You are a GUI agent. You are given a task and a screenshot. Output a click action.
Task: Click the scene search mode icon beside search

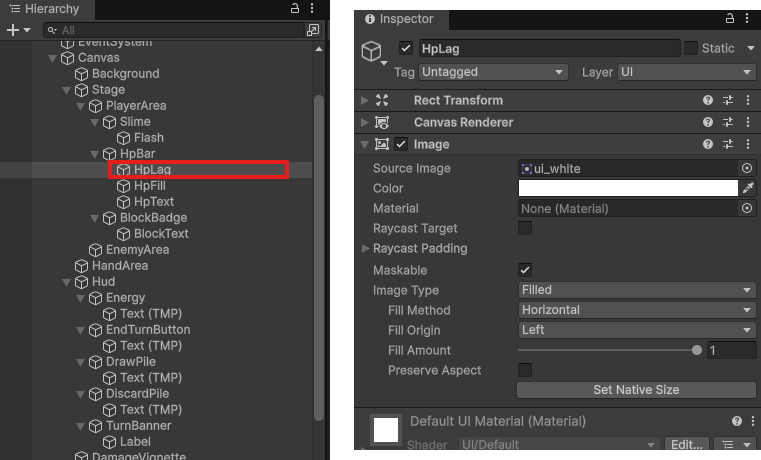click(x=313, y=30)
